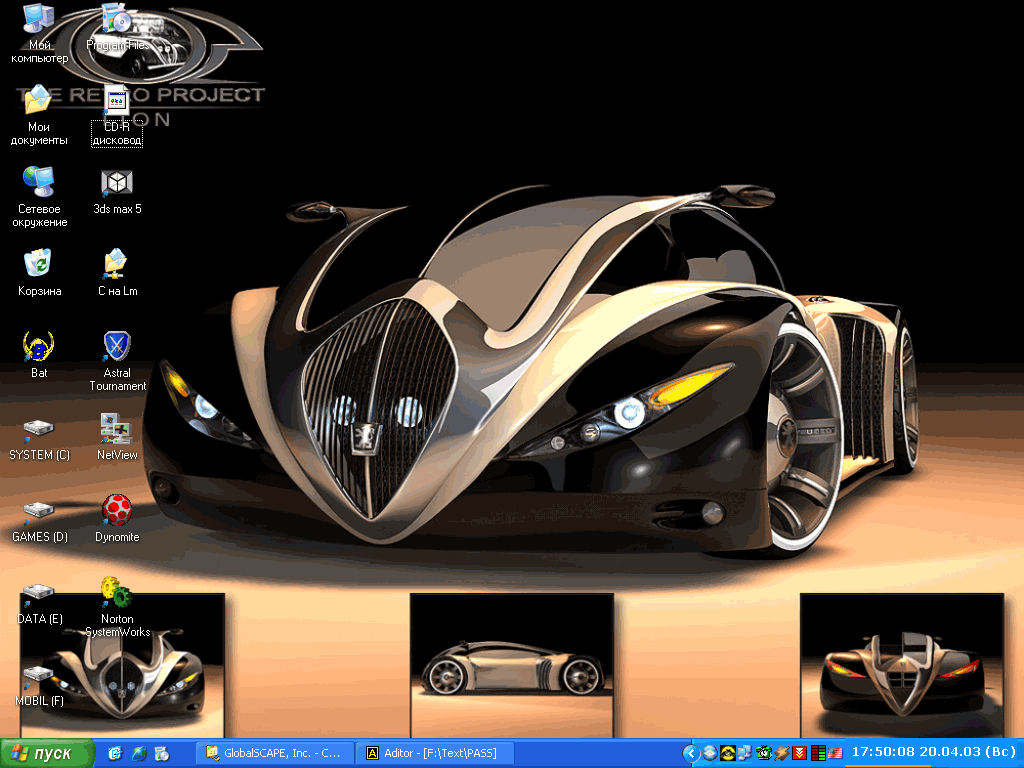
Task: Open the orange lightning bolt tray icon
Action: tap(782, 754)
